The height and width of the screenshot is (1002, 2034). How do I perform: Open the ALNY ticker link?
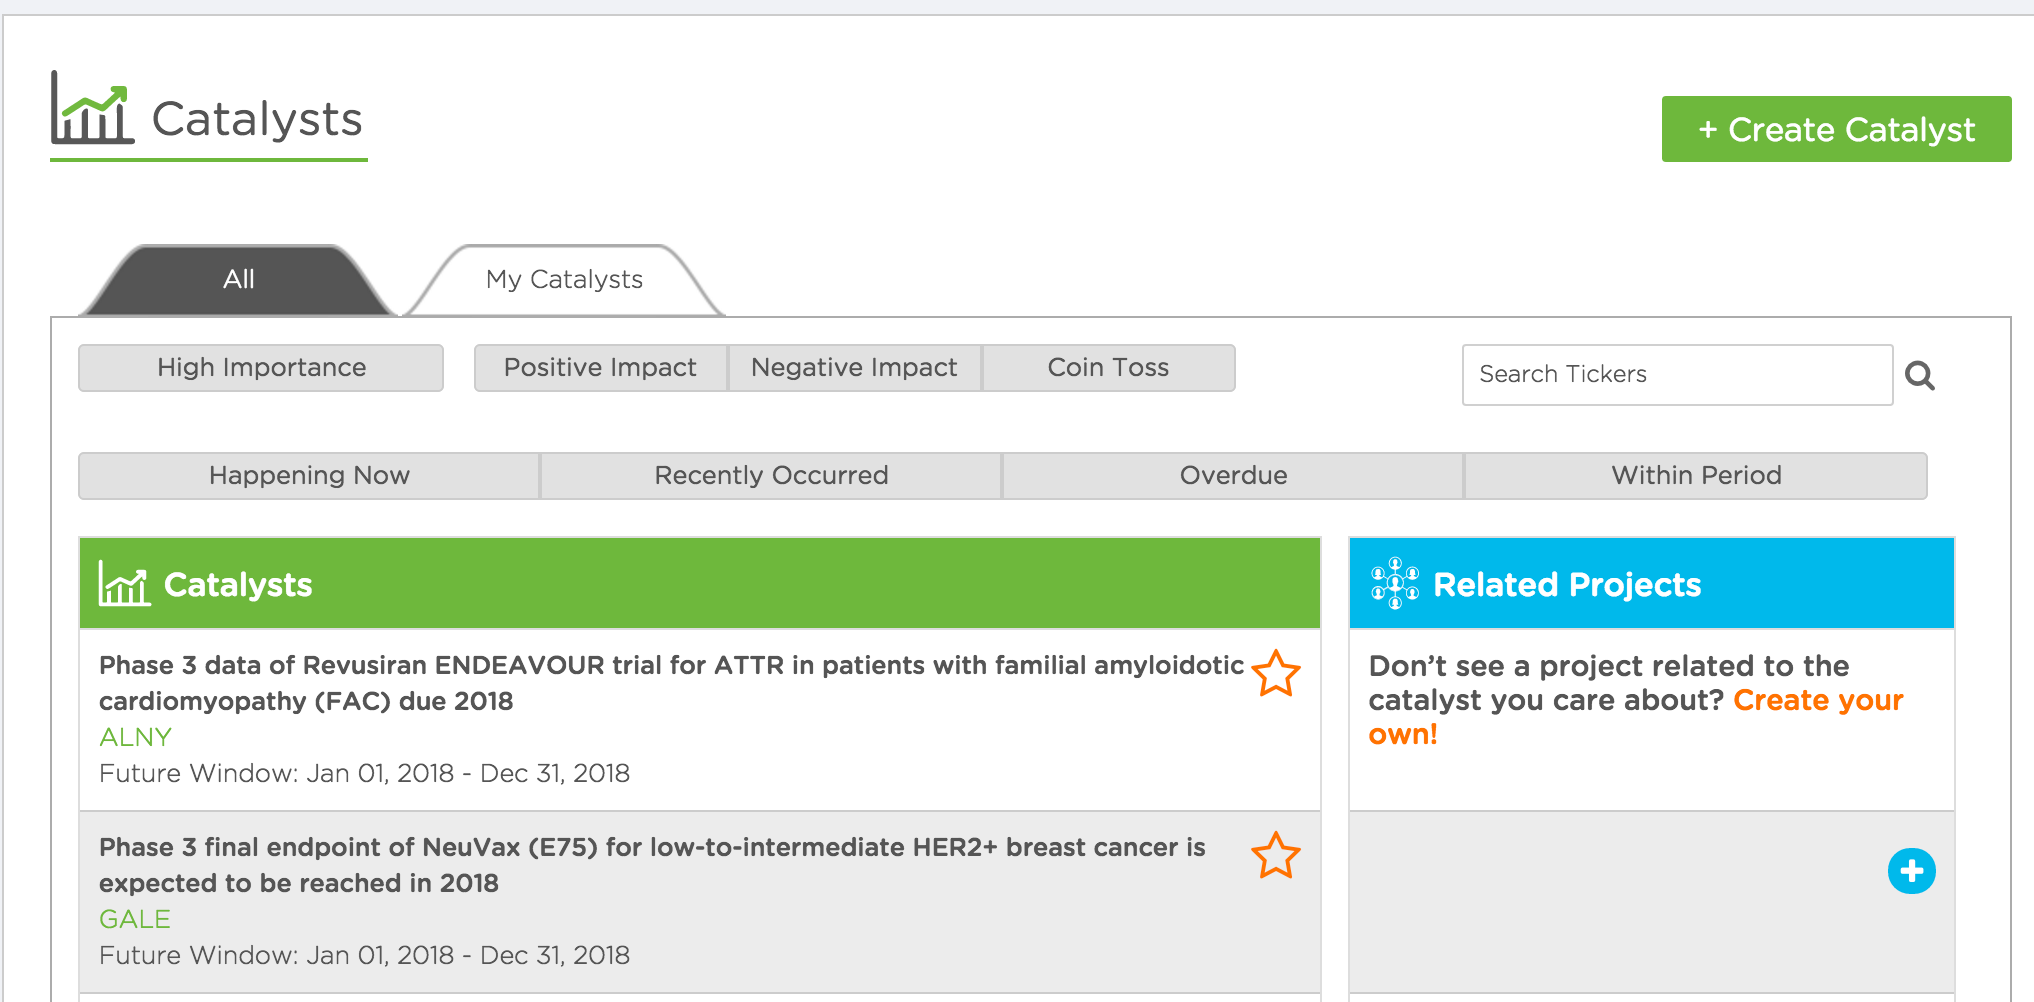(135, 737)
